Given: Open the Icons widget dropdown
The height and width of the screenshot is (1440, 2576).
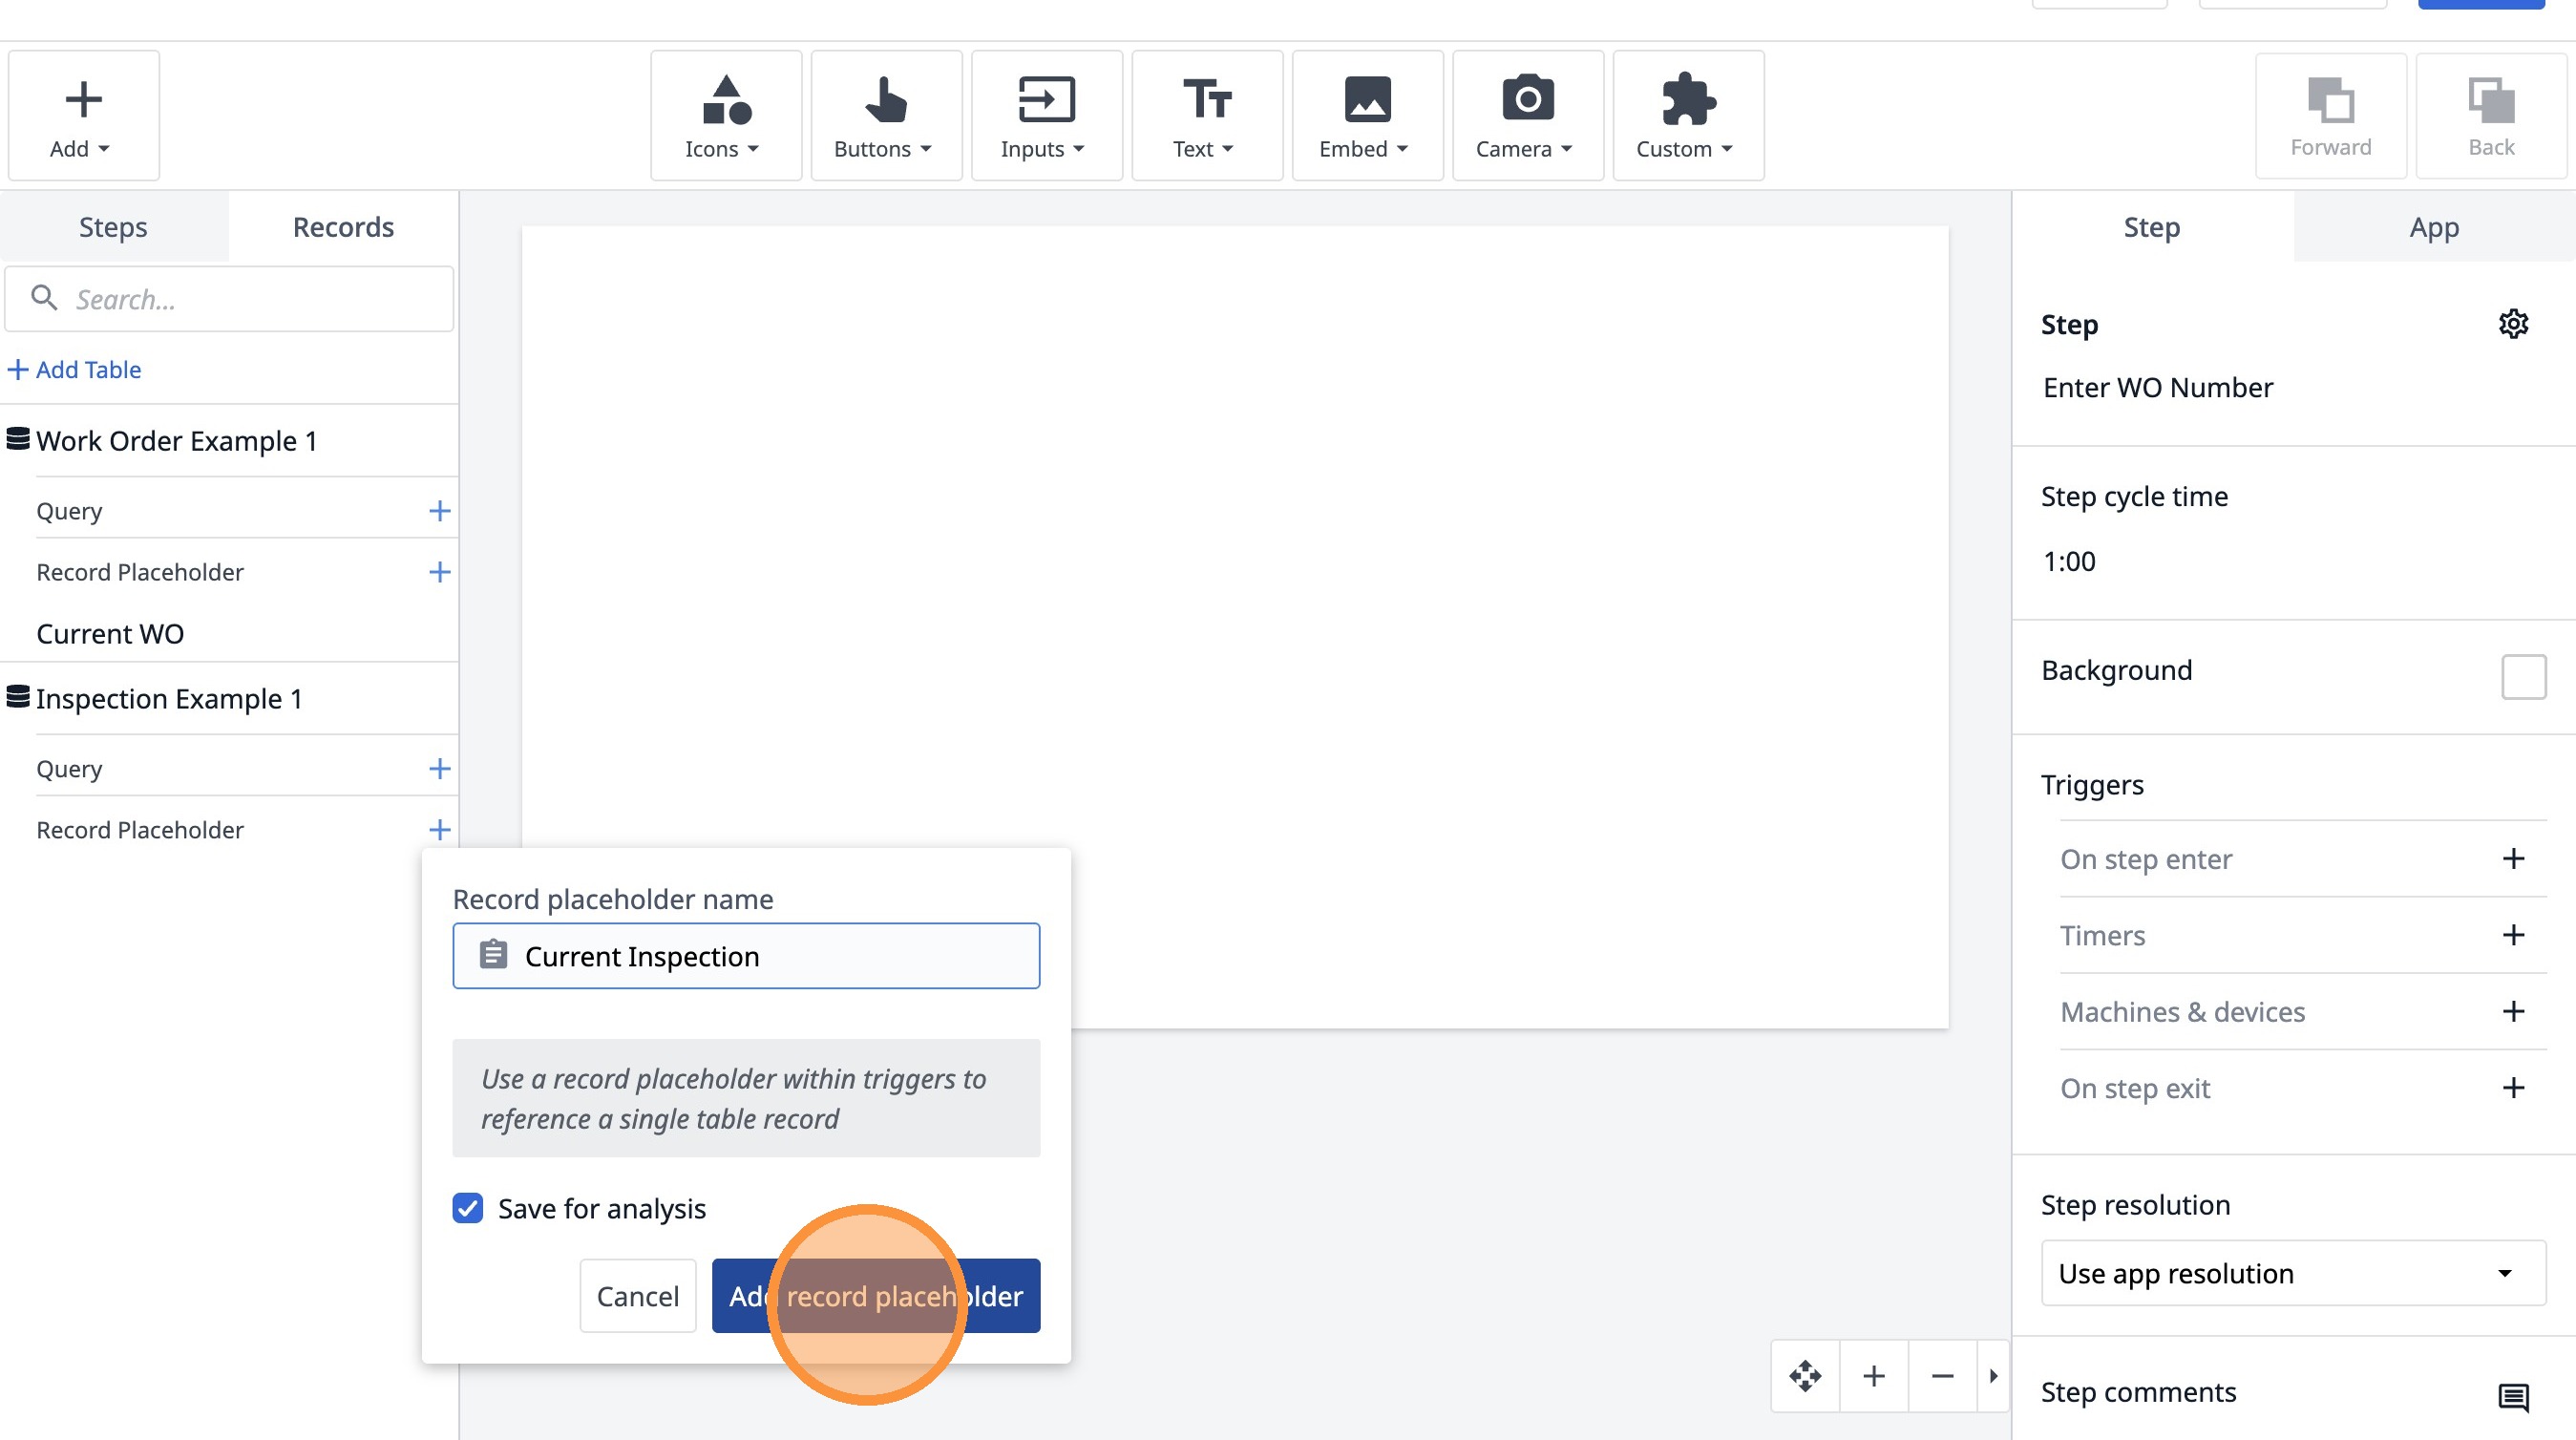Looking at the screenshot, I should click(725, 115).
